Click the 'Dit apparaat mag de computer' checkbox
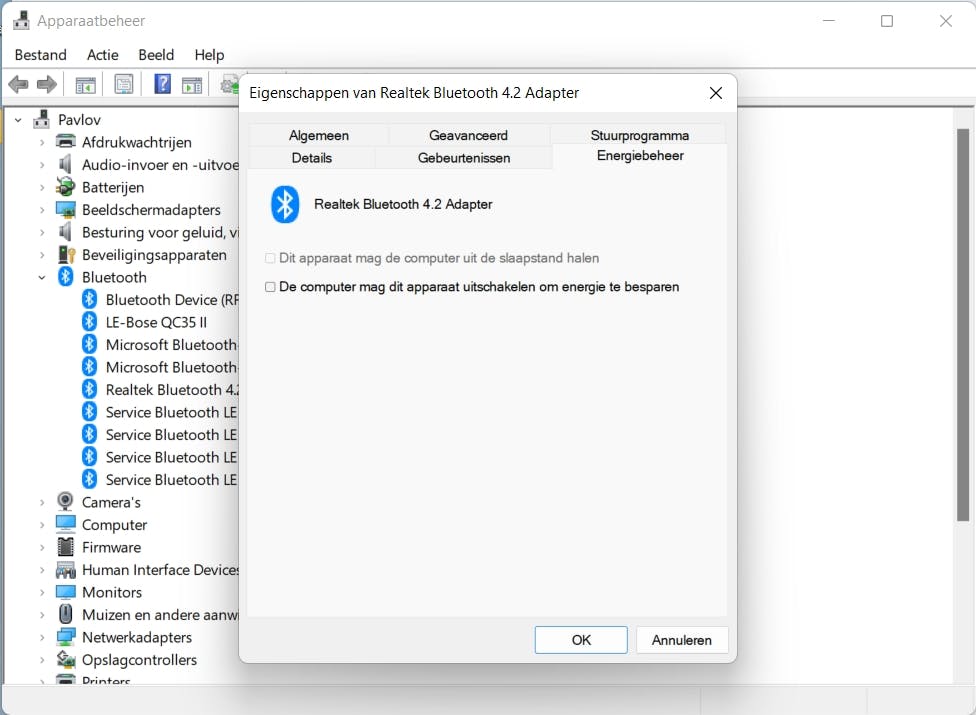Screen dimensions: 976x715 pos(270,258)
